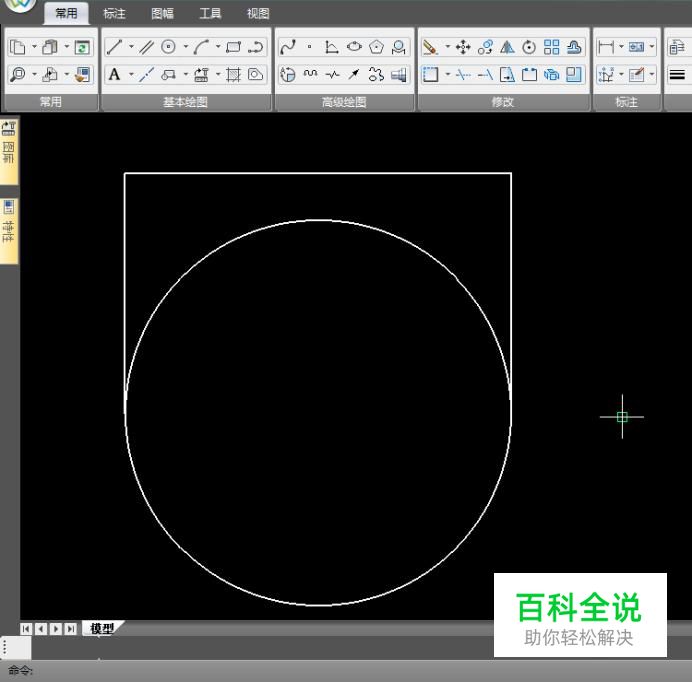Image resolution: width=692 pixels, height=682 pixels.
Task: Click the application logo button
Action: point(19,5)
